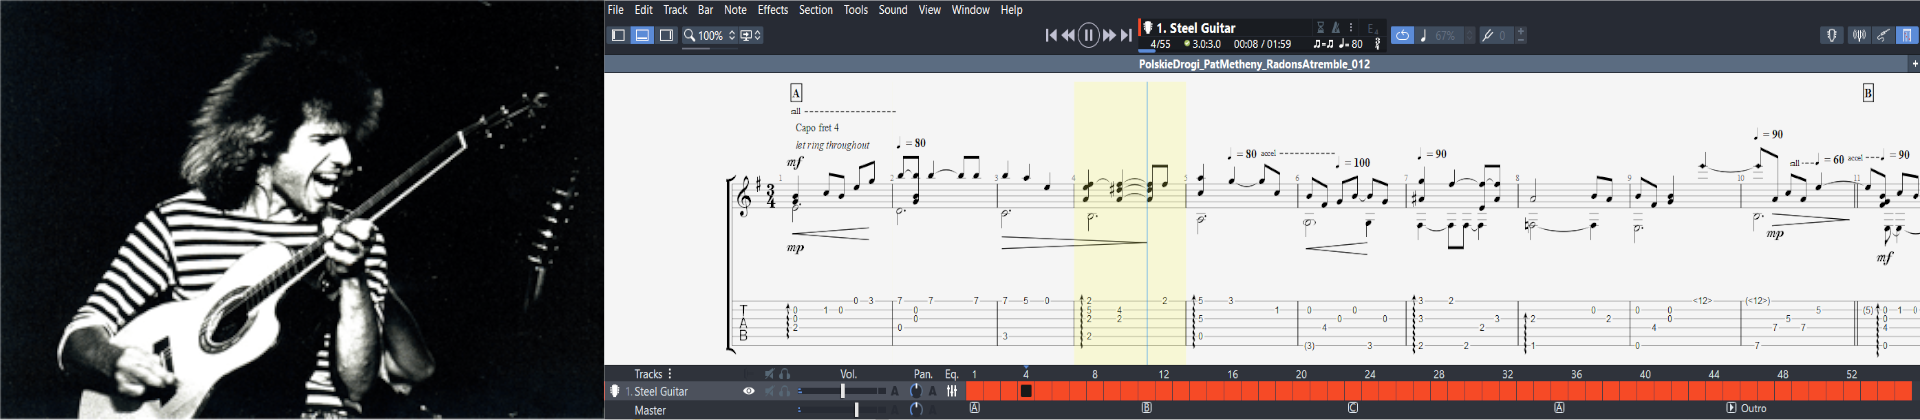Open the Note menu

(x=735, y=10)
